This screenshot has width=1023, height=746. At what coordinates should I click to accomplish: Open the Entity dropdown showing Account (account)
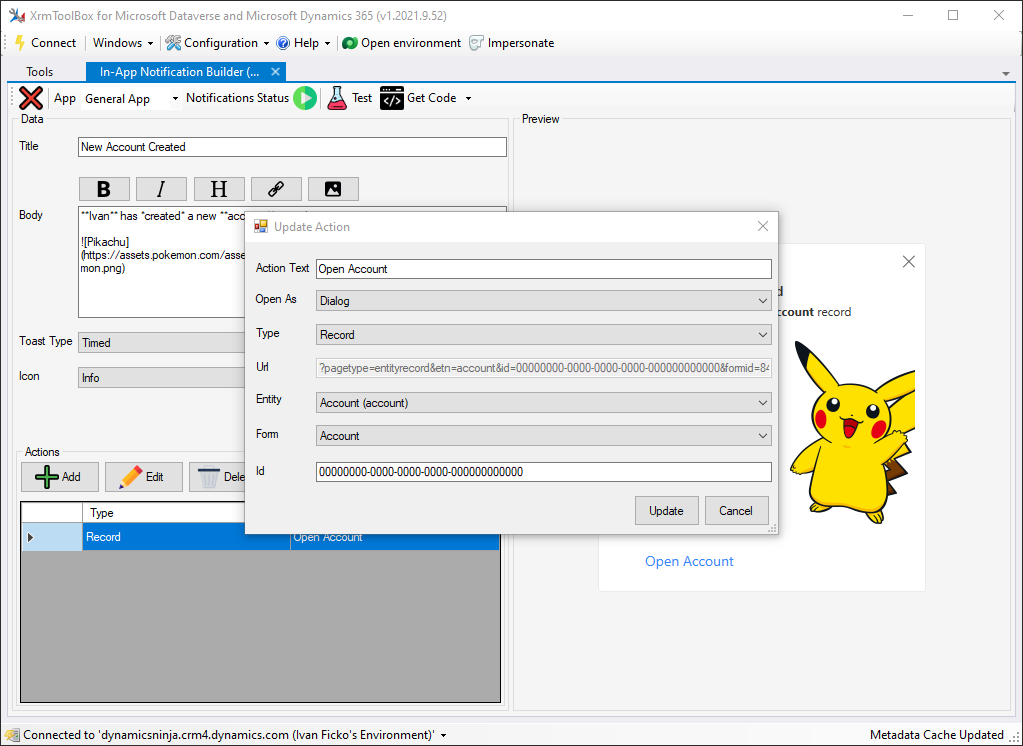pyautogui.click(x=543, y=403)
